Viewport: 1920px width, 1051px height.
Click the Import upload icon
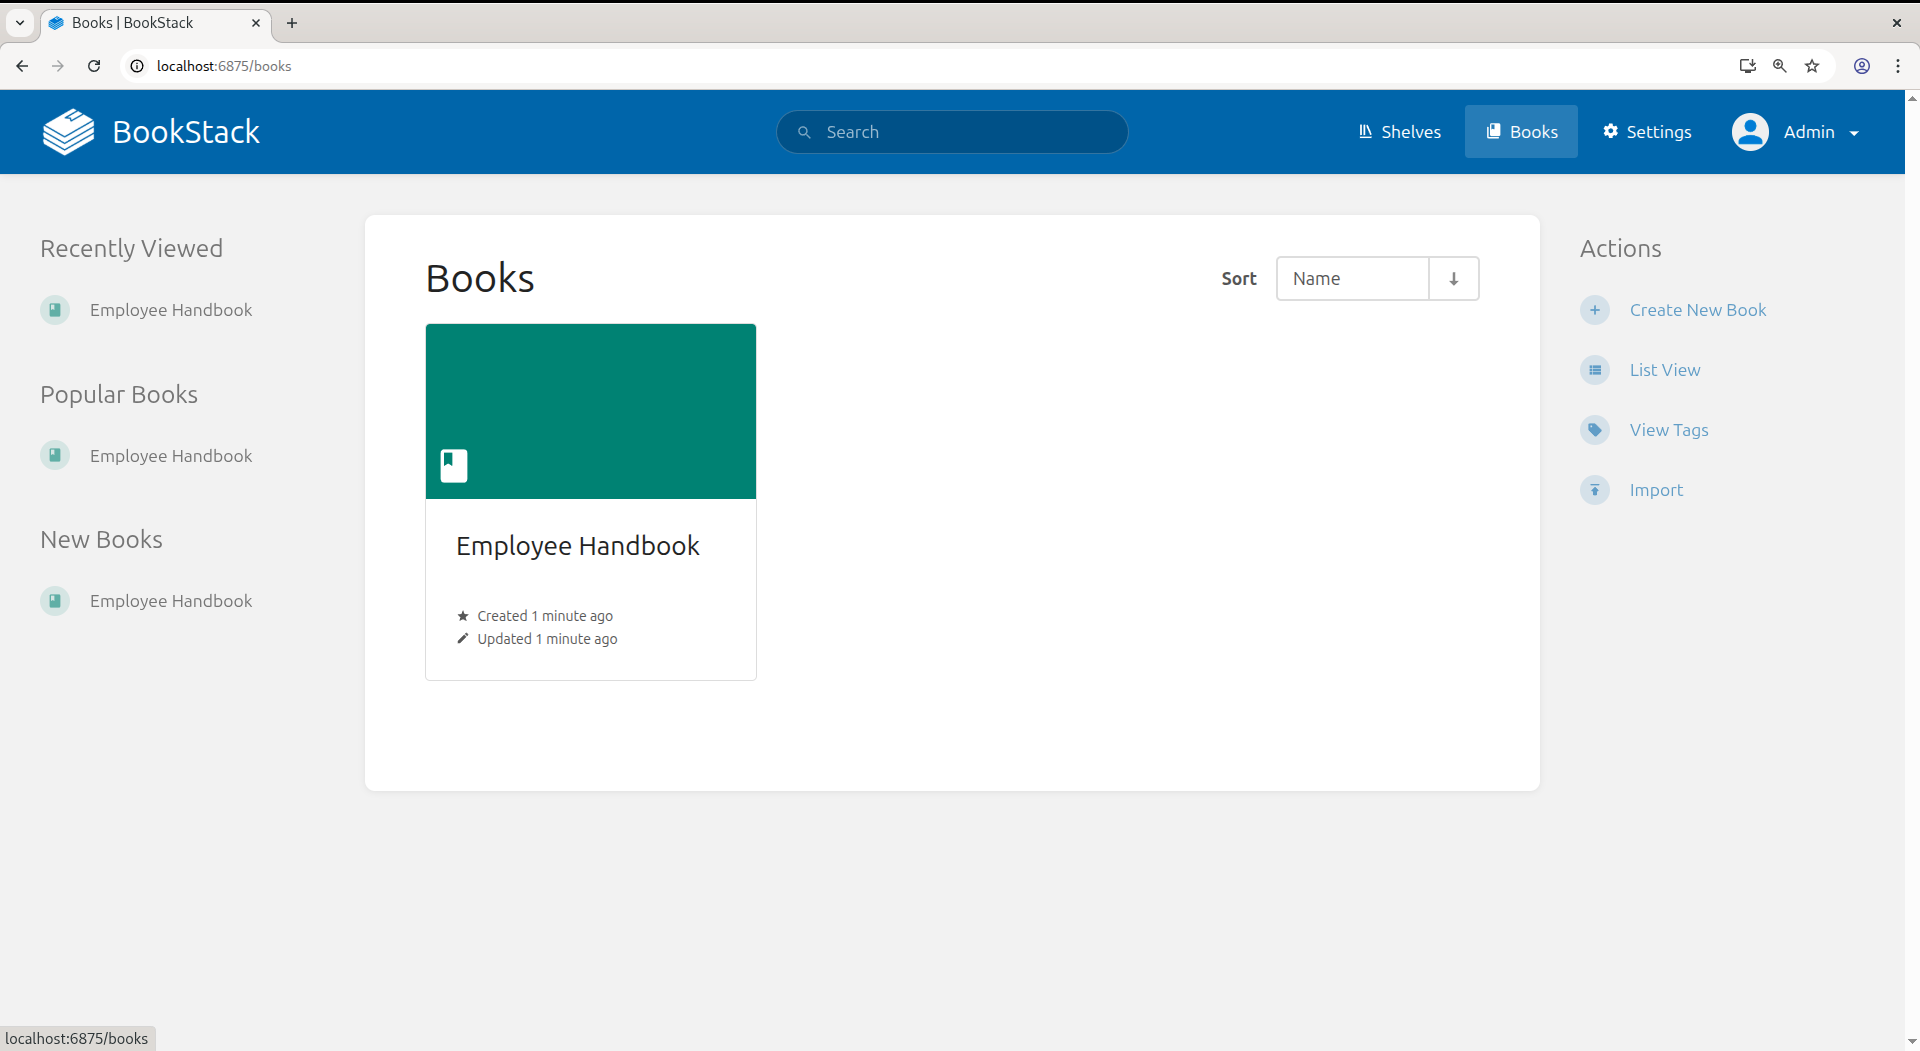click(1595, 490)
